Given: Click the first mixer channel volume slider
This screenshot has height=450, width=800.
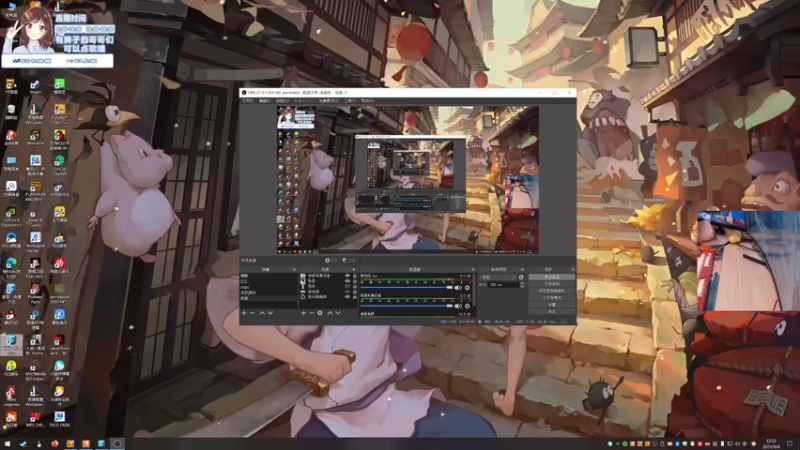Looking at the screenshot, I should tap(406, 288).
